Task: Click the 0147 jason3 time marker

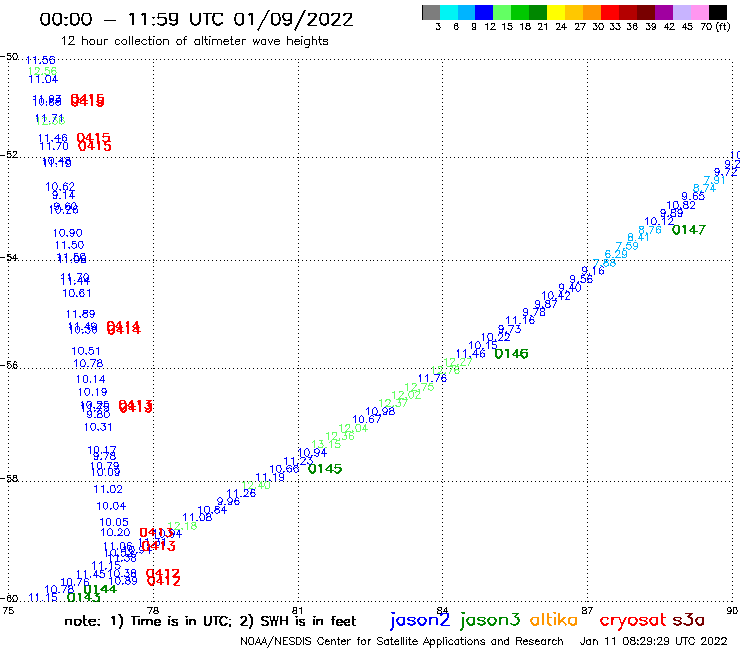Action: (689, 230)
